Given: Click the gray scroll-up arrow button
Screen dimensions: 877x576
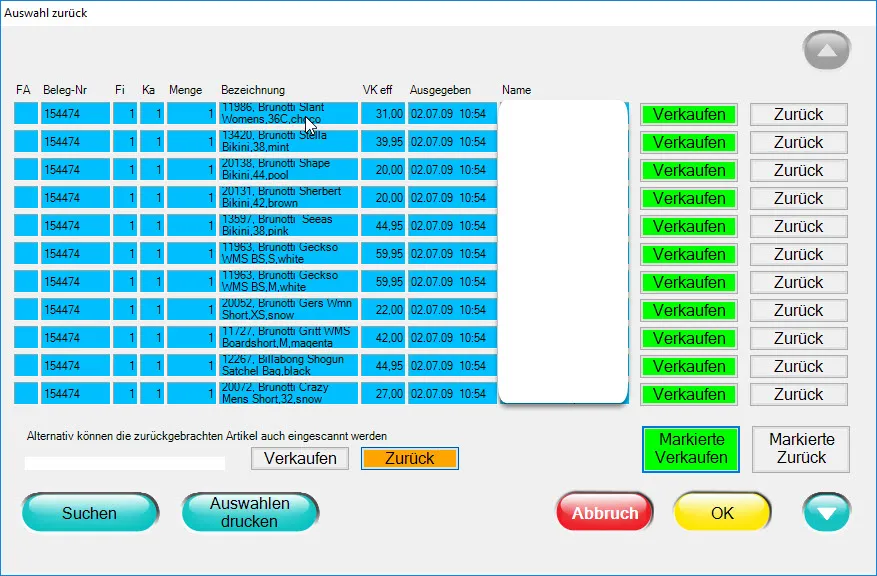Looking at the screenshot, I should click(x=826, y=50).
